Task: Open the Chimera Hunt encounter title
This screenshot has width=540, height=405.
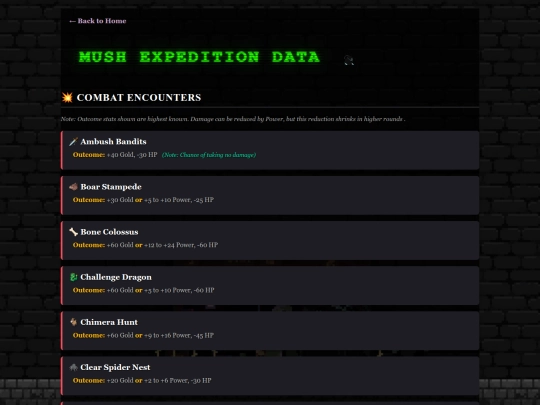Action: [x=109, y=322]
